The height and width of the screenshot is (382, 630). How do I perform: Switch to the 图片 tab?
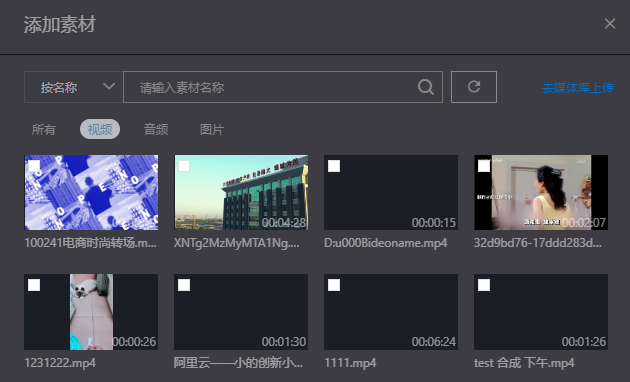(x=212, y=129)
